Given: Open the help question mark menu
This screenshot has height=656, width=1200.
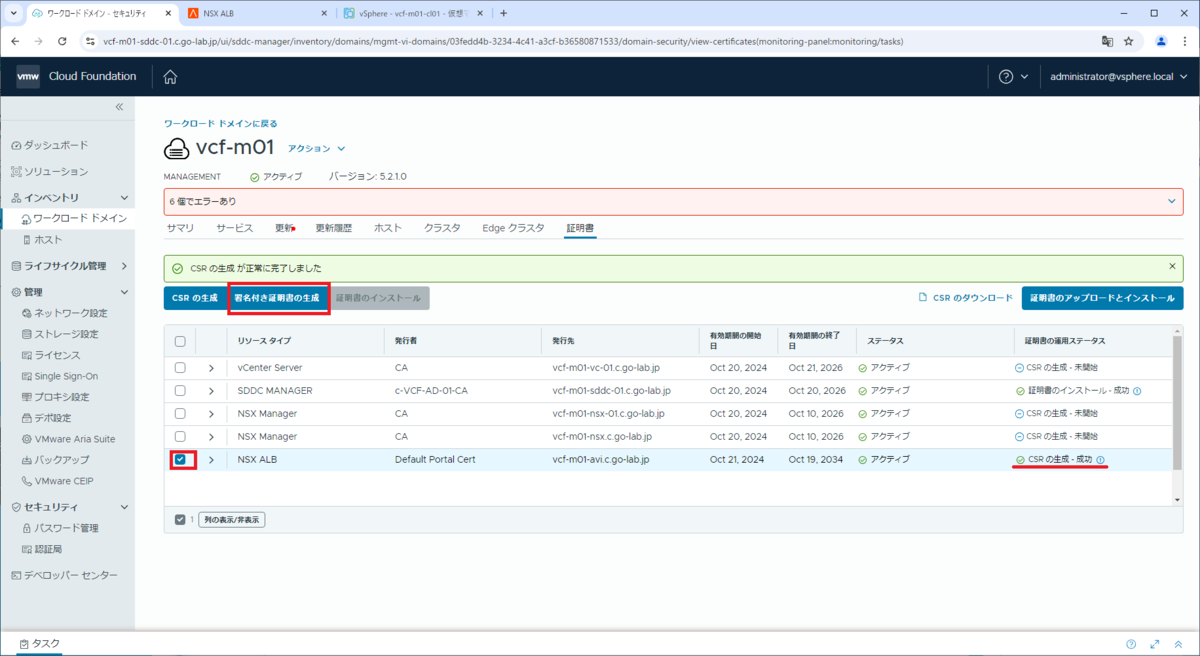Looking at the screenshot, I should point(1012,77).
